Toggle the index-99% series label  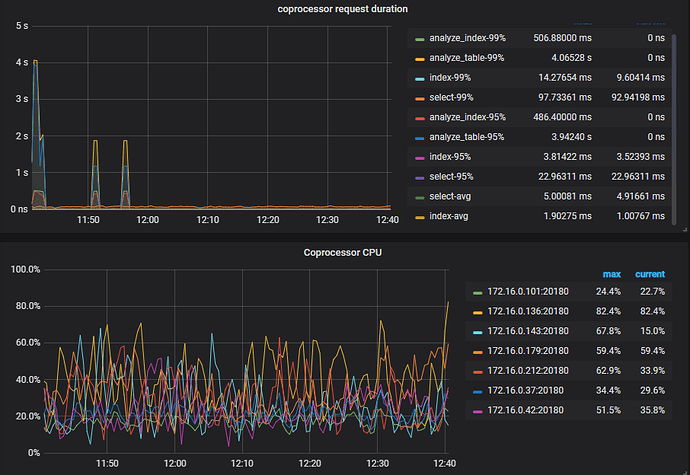point(450,77)
